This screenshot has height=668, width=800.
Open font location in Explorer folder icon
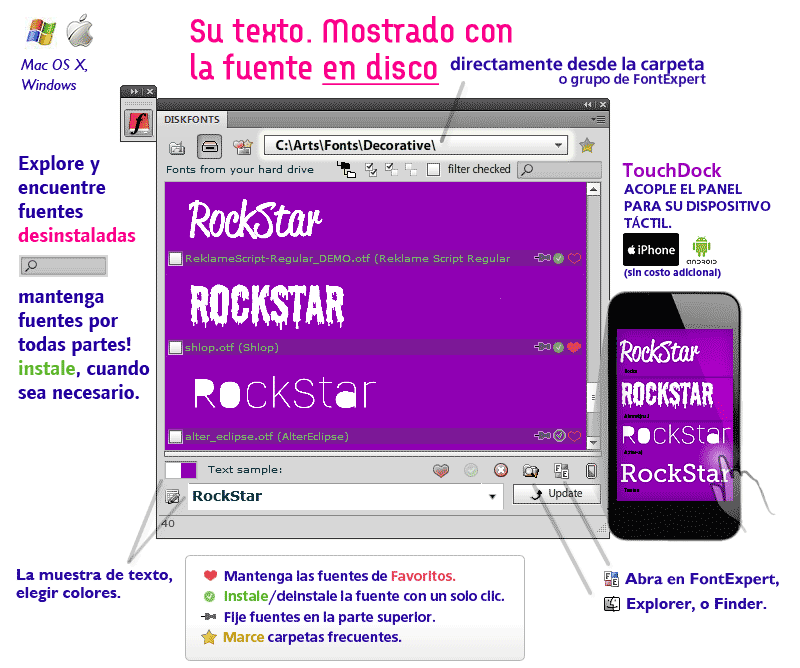(531, 471)
